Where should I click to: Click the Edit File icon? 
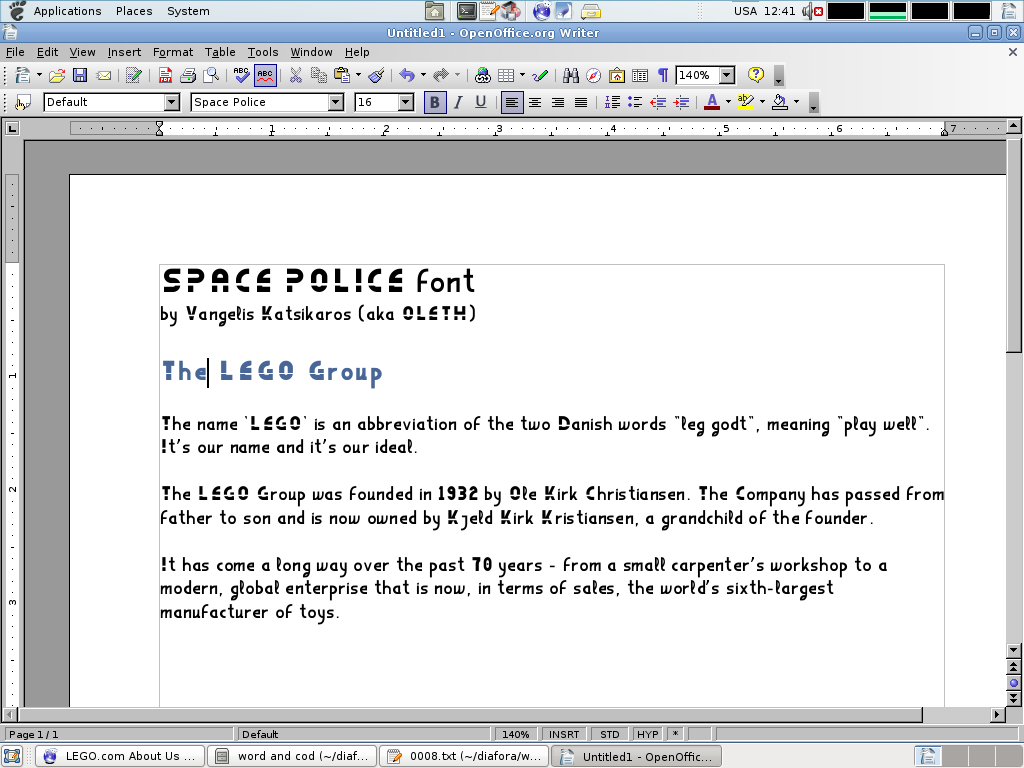pyautogui.click(x=134, y=76)
